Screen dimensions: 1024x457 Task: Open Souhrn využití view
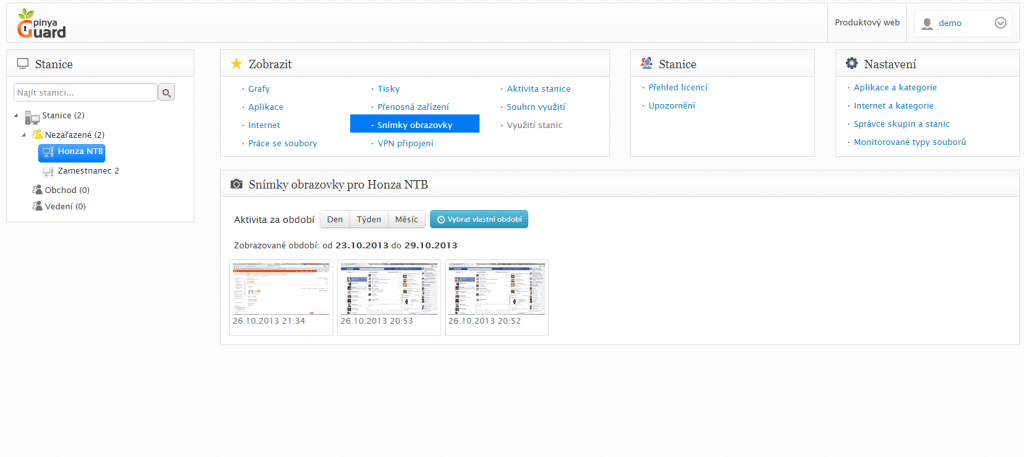point(536,106)
